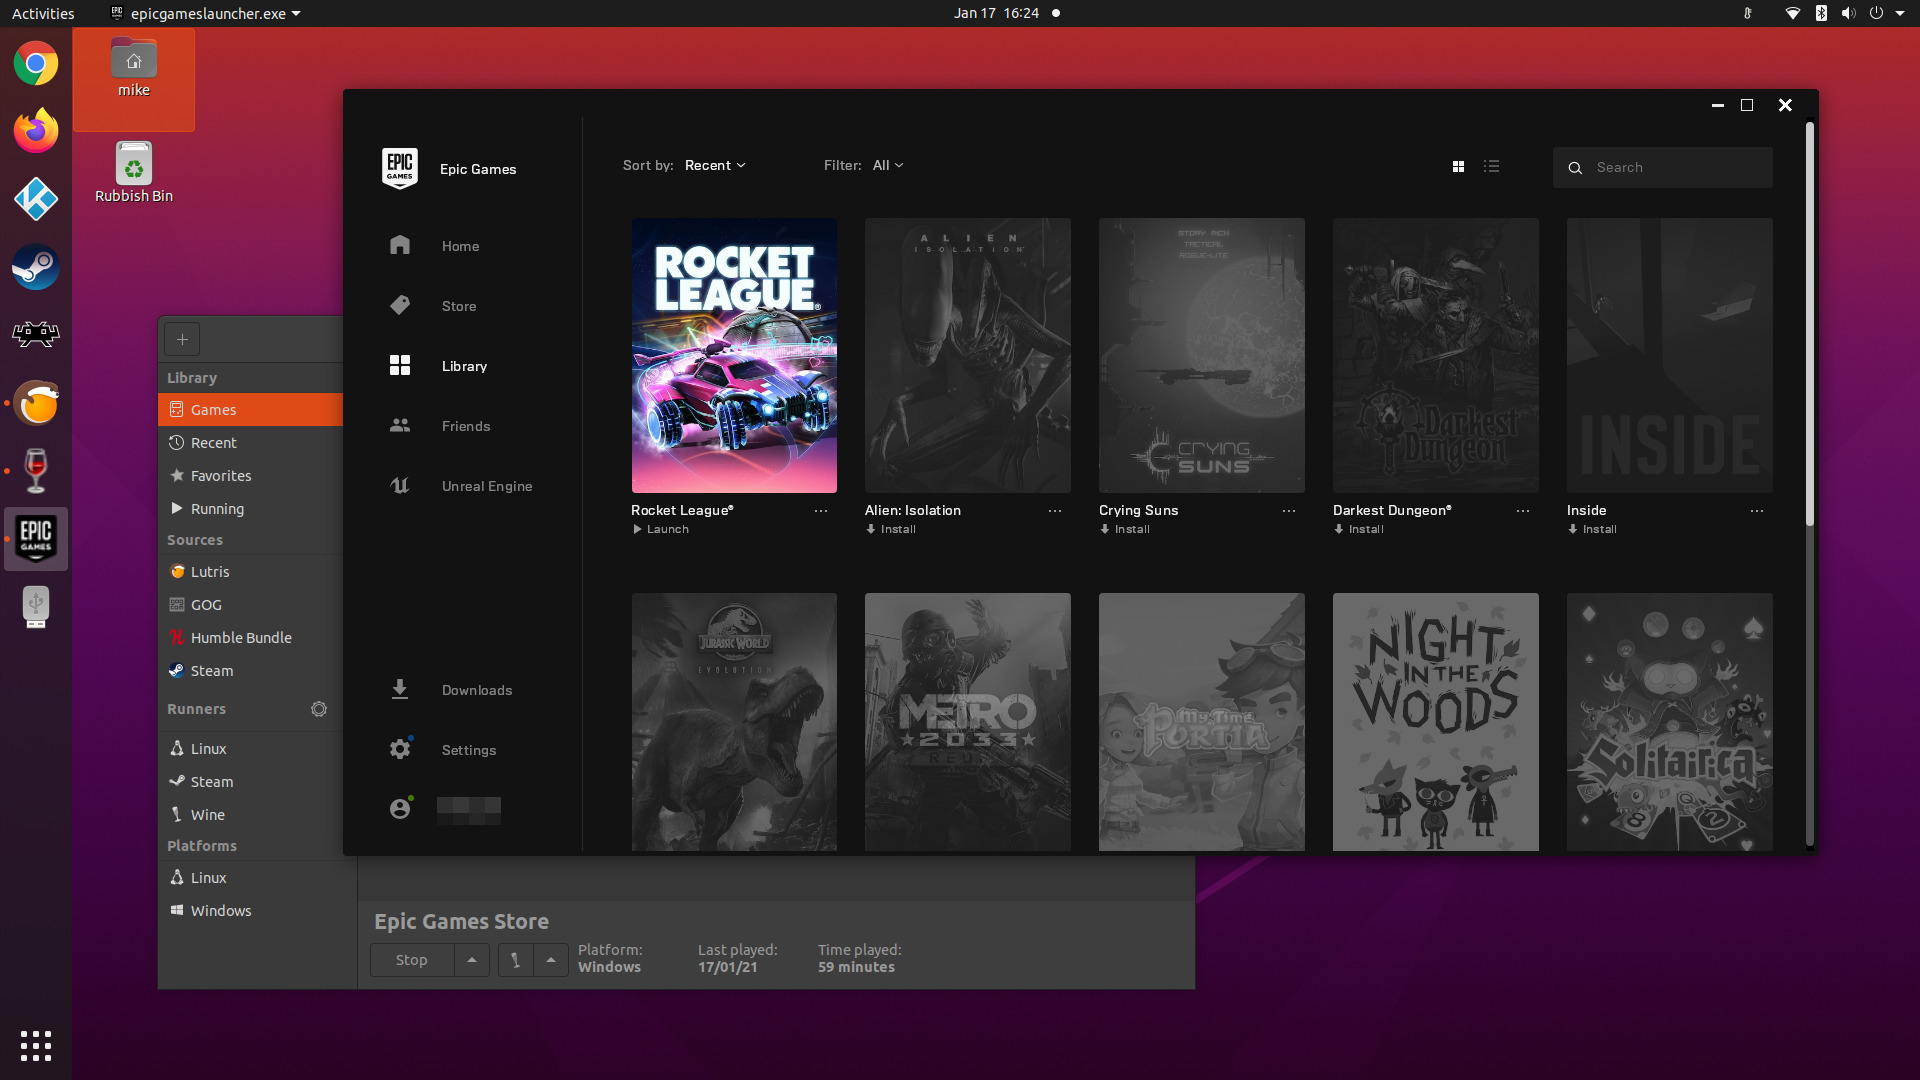Launch Rocket League

[661, 529]
